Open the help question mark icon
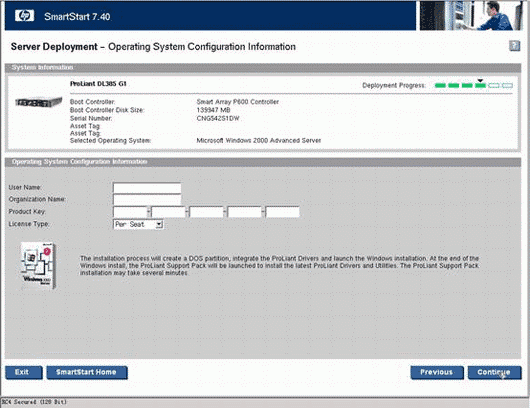Image resolution: width=530 pixels, height=408 pixels. [x=514, y=46]
